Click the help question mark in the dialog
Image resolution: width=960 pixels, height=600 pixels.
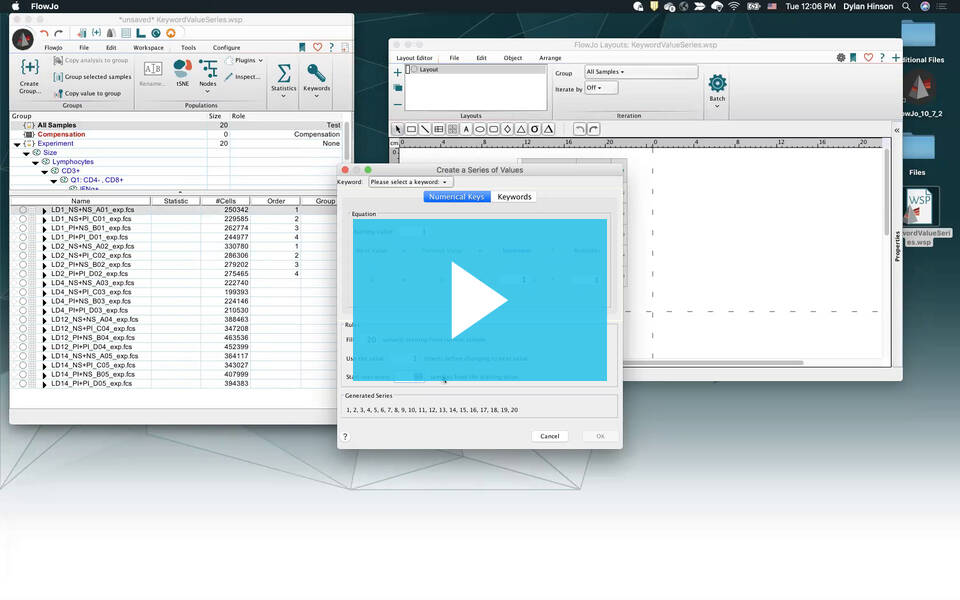coord(345,437)
